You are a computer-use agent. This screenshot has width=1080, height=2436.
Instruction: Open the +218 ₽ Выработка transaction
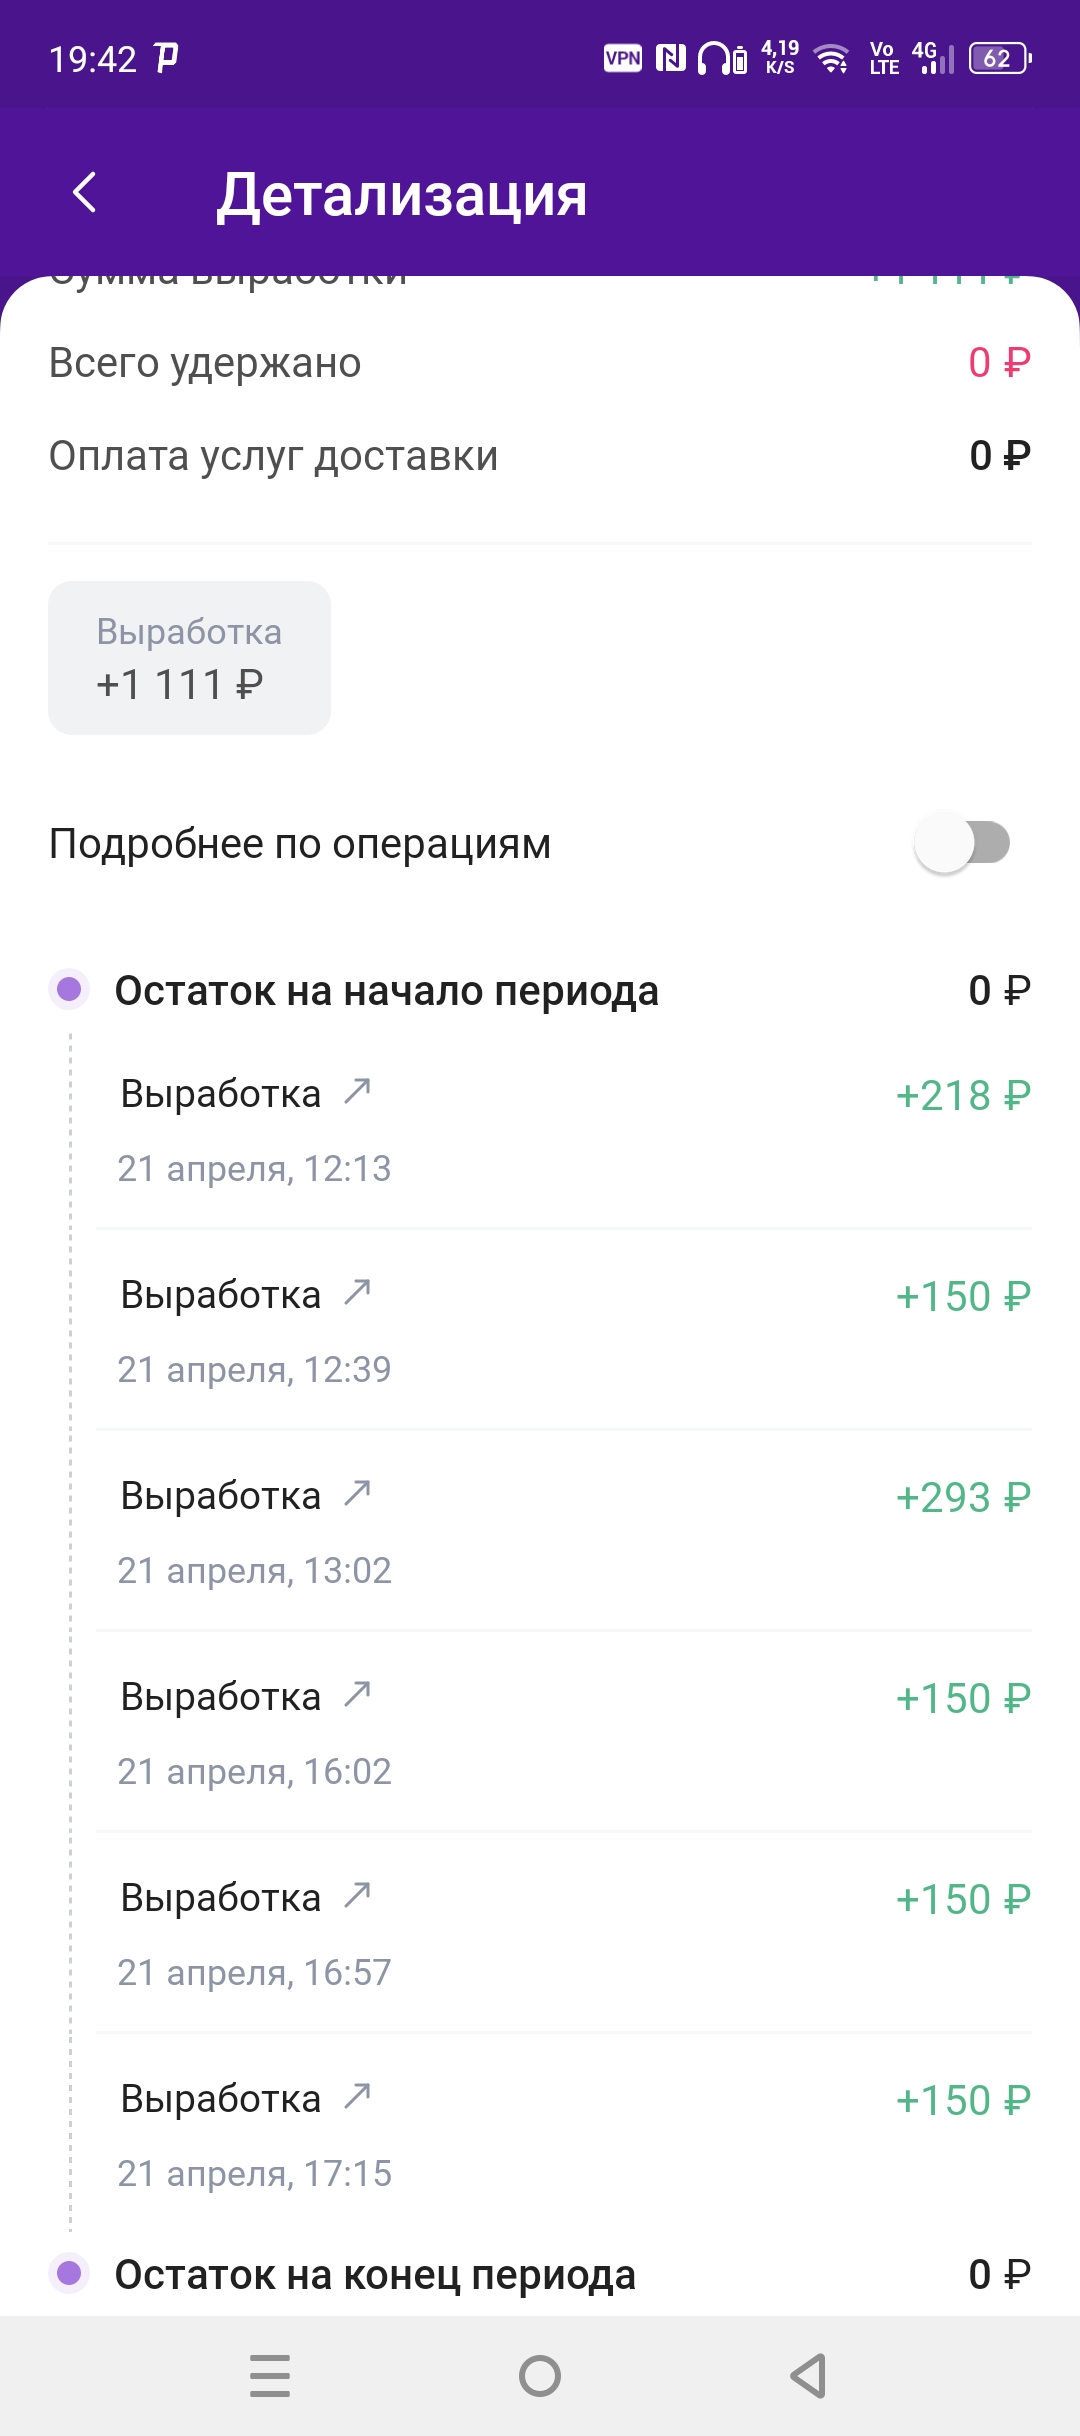(x=564, y=1131)
